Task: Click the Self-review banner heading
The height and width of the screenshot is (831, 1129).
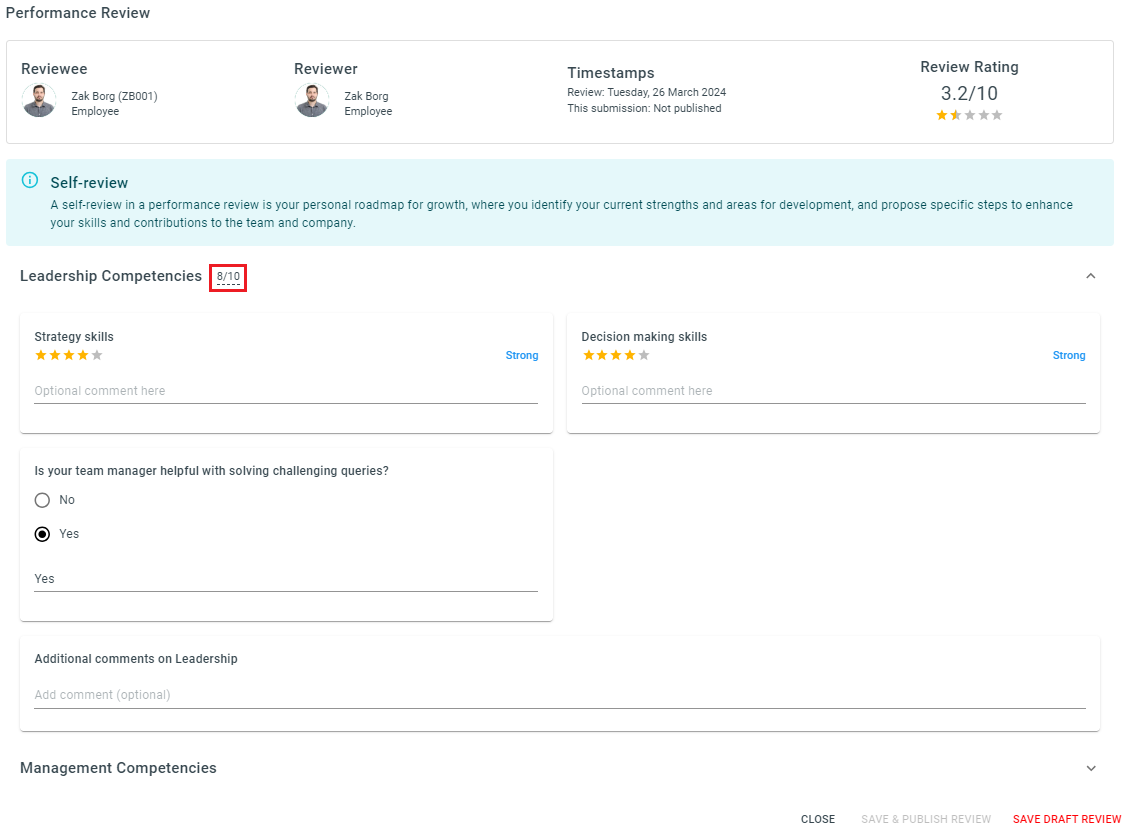Action: [89, 183]
